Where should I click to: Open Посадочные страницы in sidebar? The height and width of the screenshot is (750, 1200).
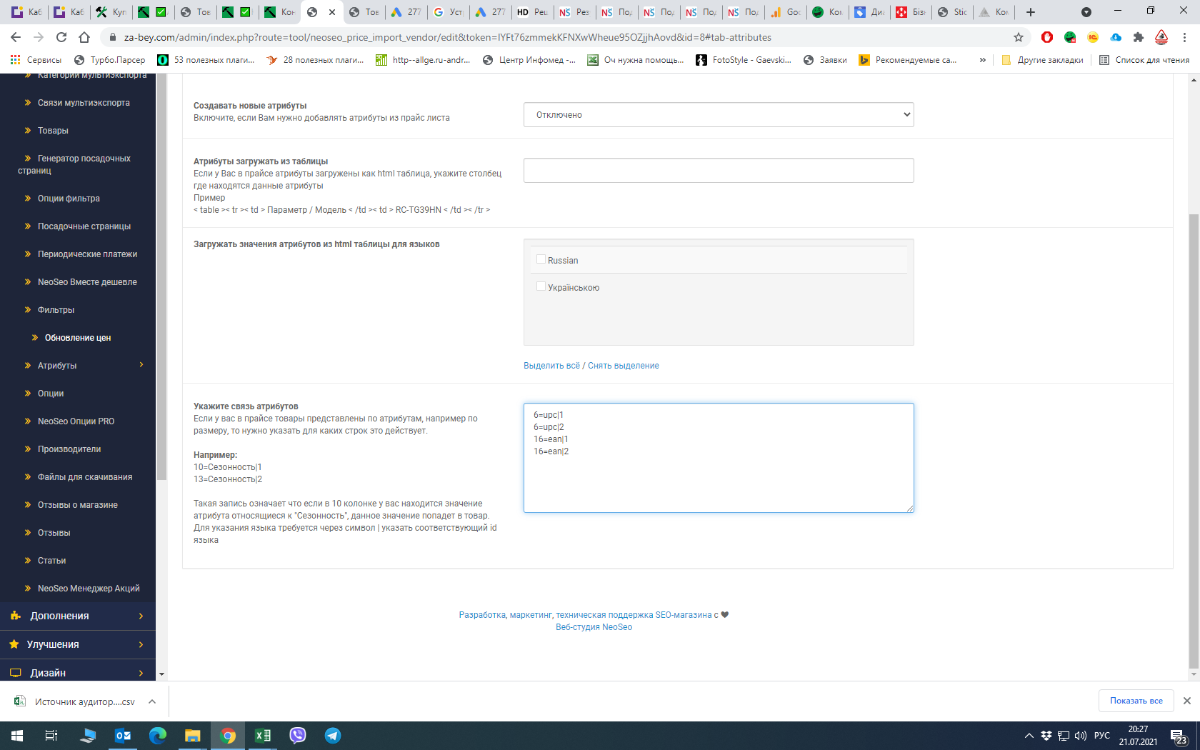click(x=84, y=226)
